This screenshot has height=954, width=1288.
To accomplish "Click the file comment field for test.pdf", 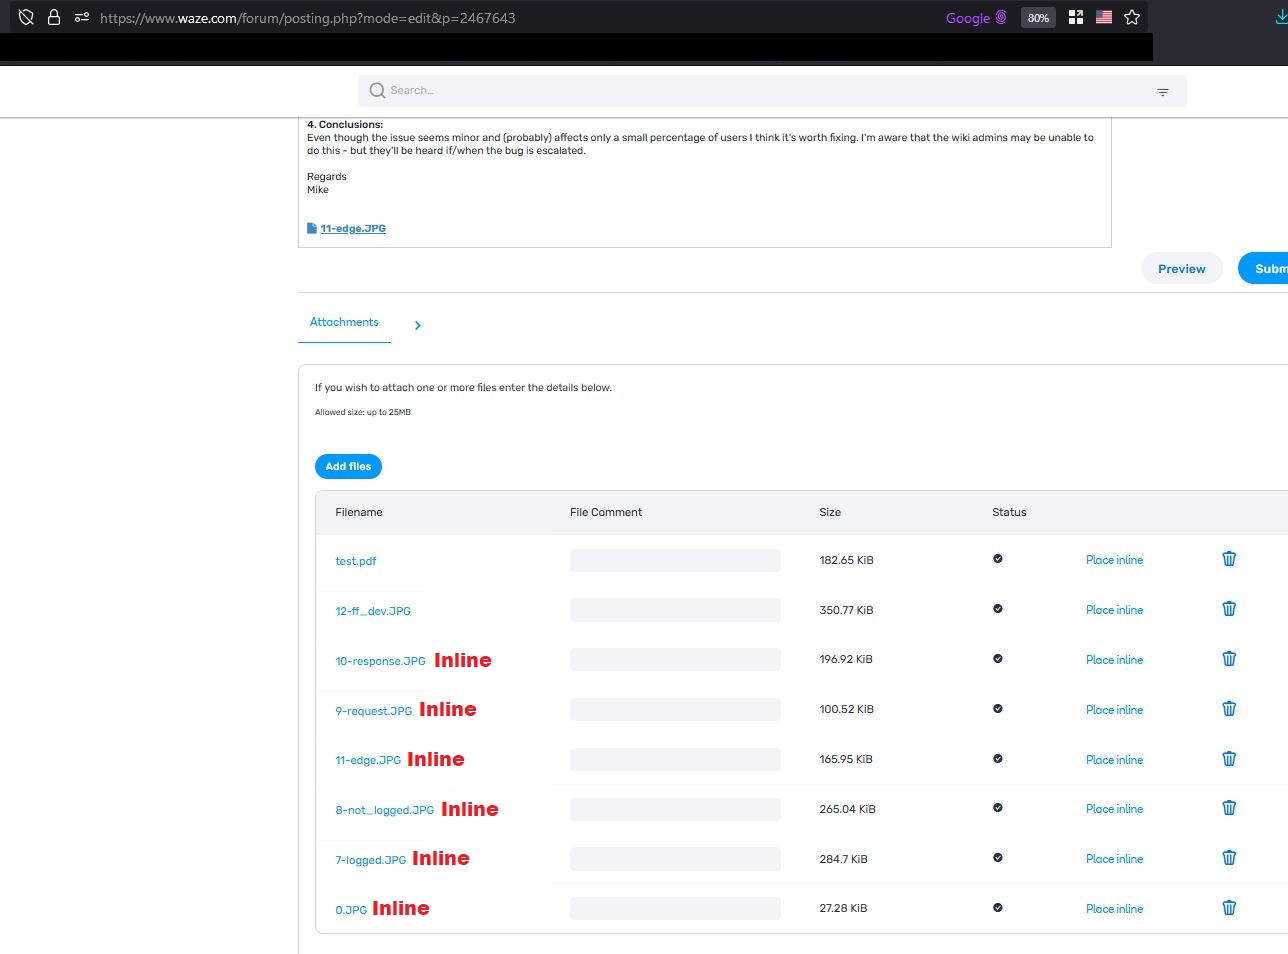I will [x=675, y=560].
